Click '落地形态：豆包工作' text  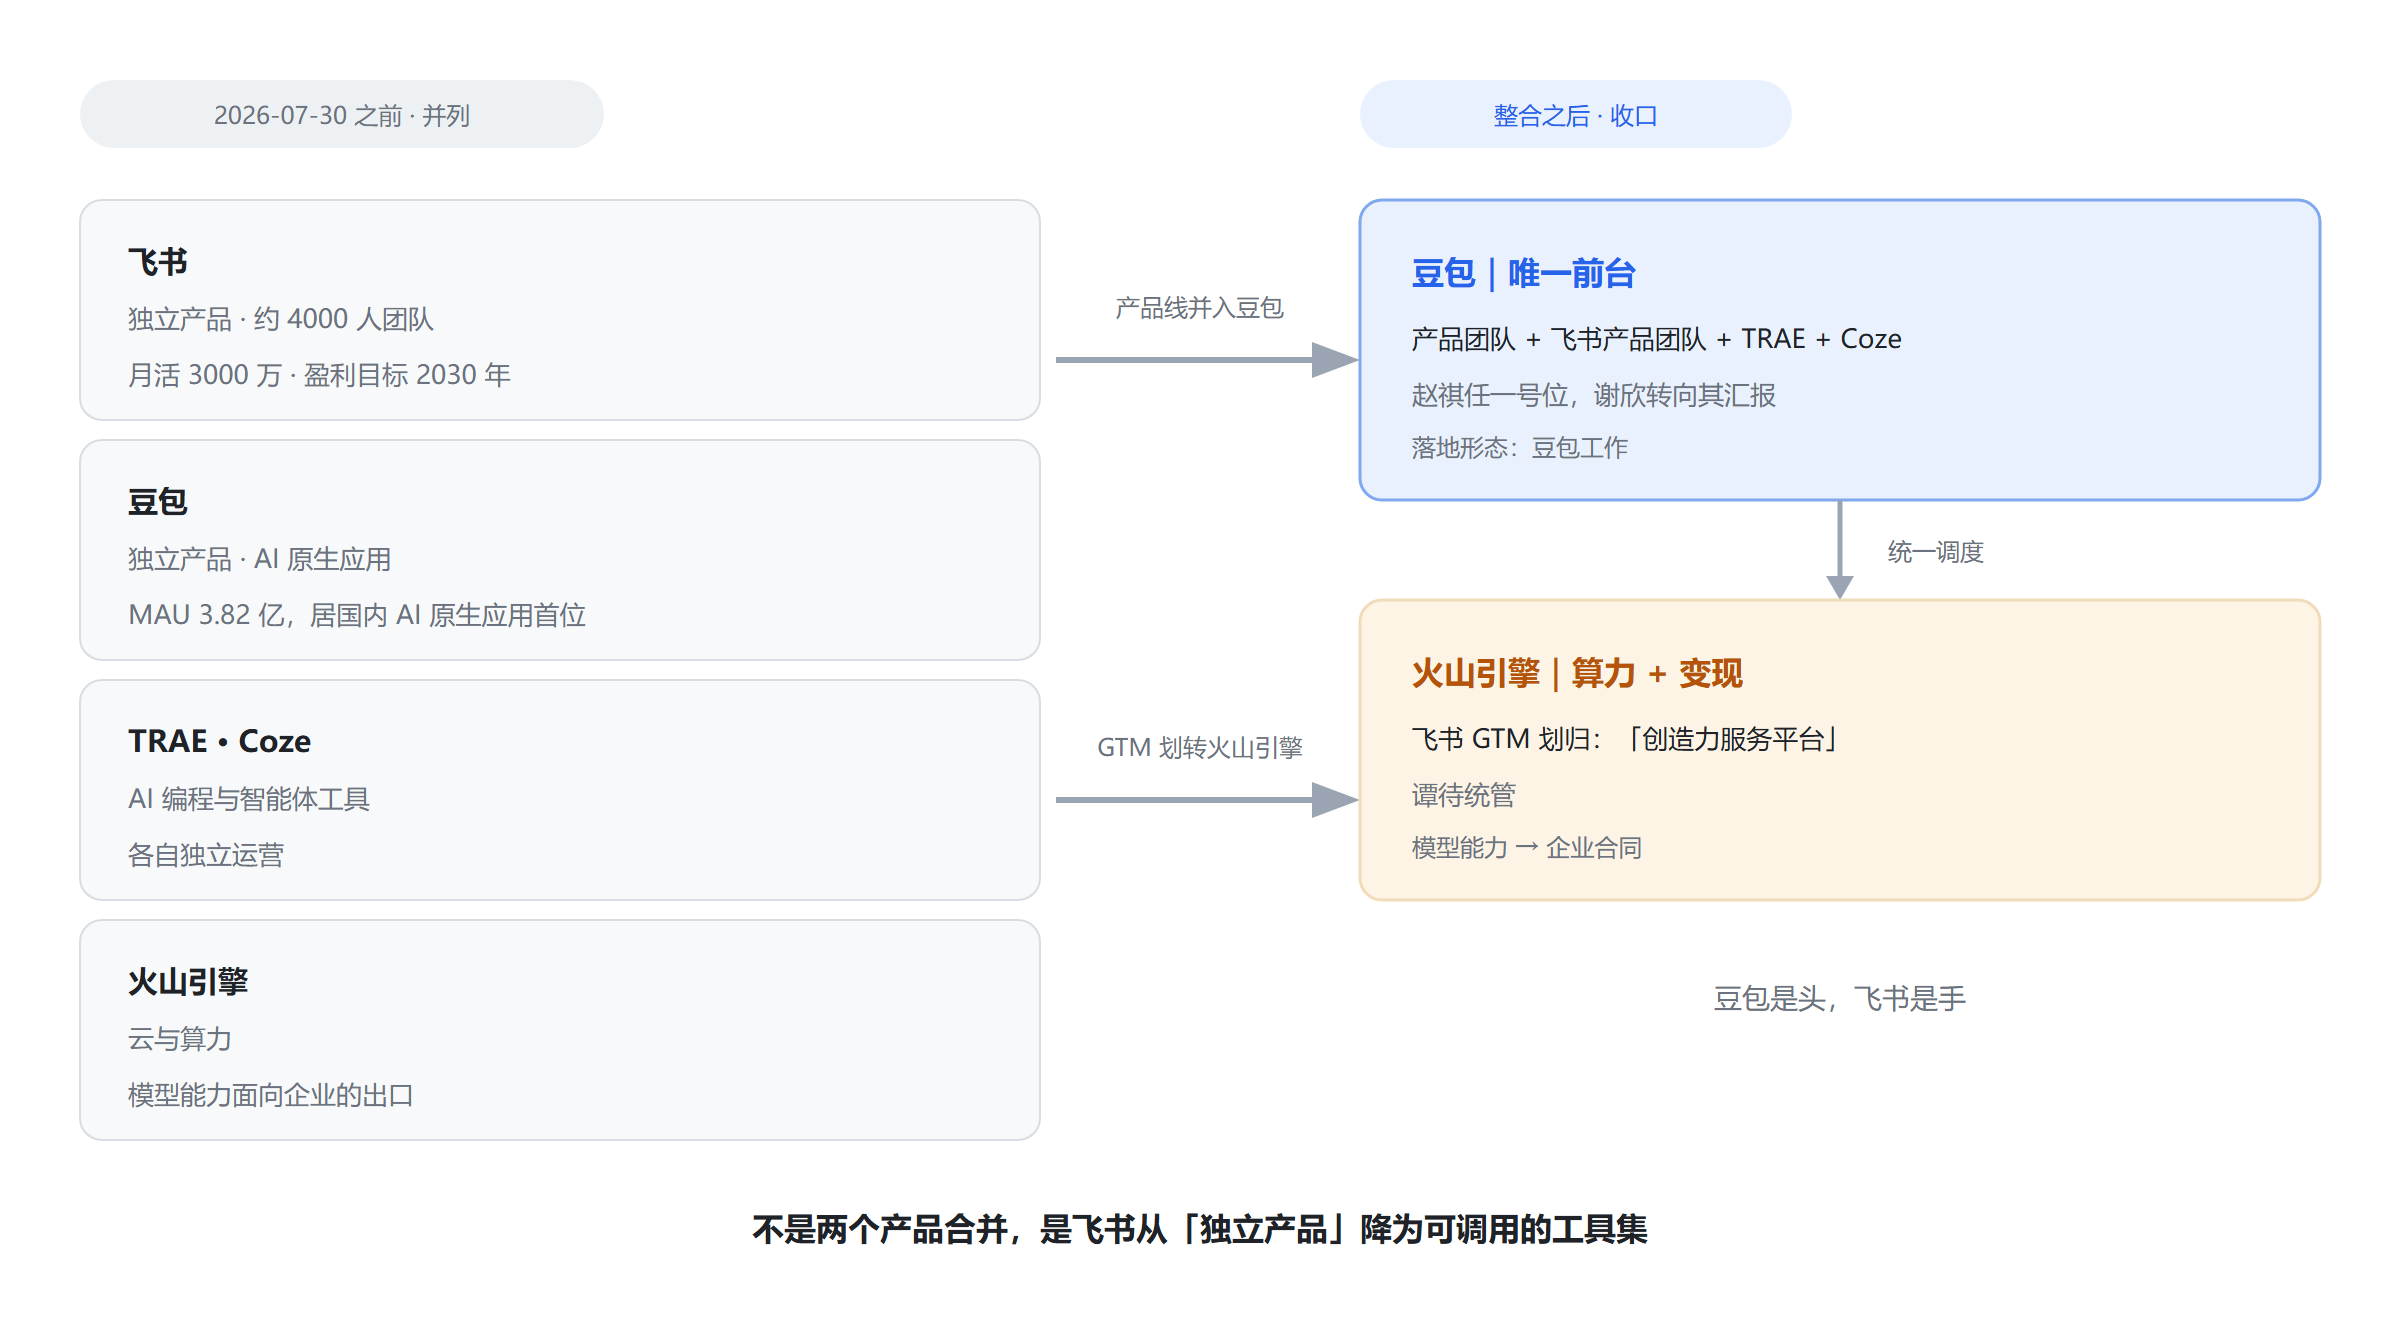(x=1519, y=448)
